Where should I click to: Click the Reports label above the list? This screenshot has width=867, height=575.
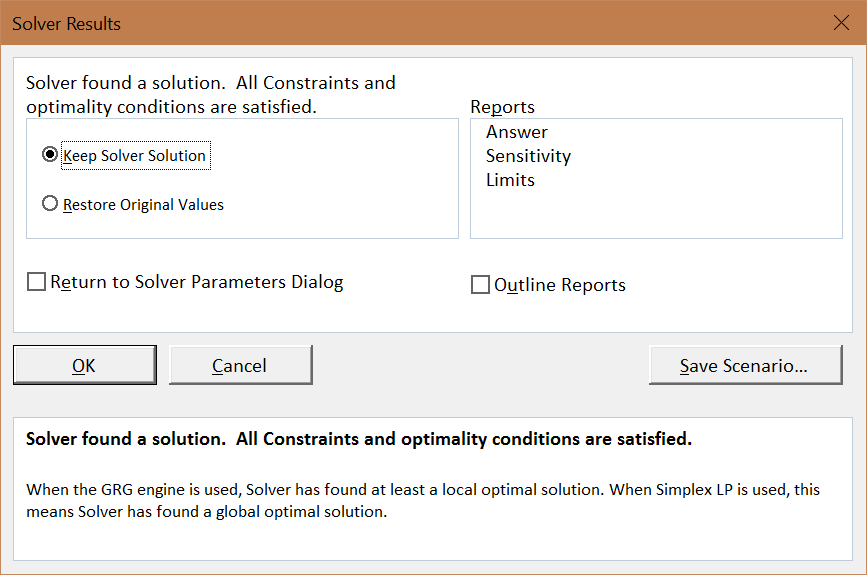502,107
